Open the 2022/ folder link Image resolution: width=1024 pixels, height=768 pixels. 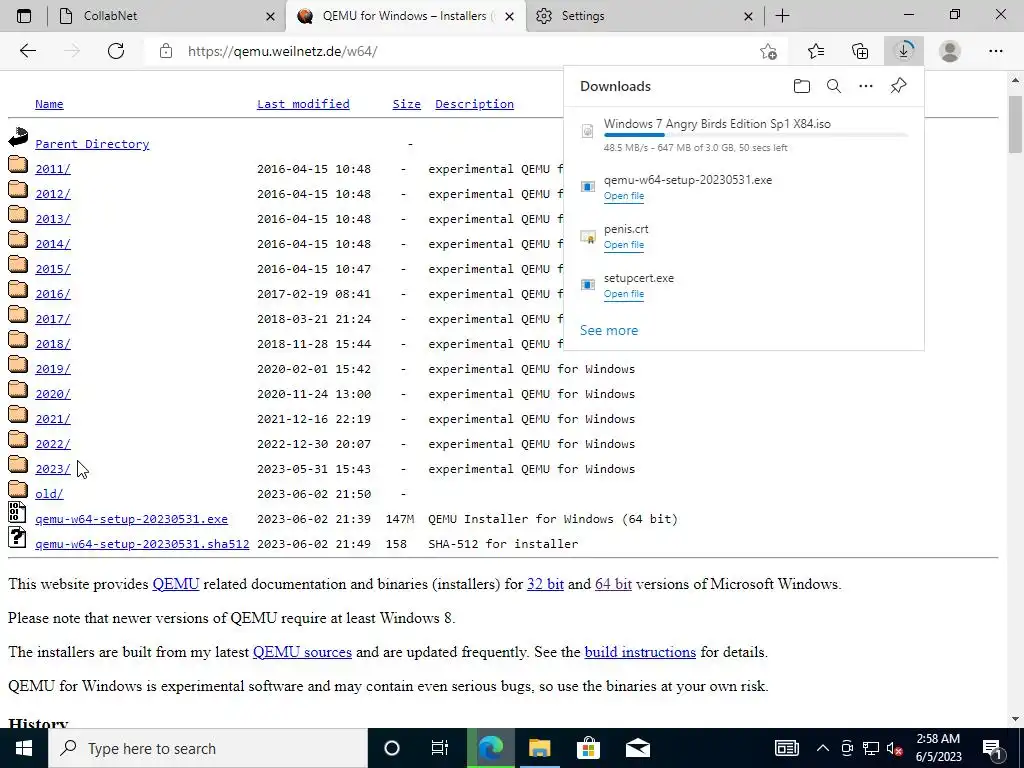click(x=52, y=444)
